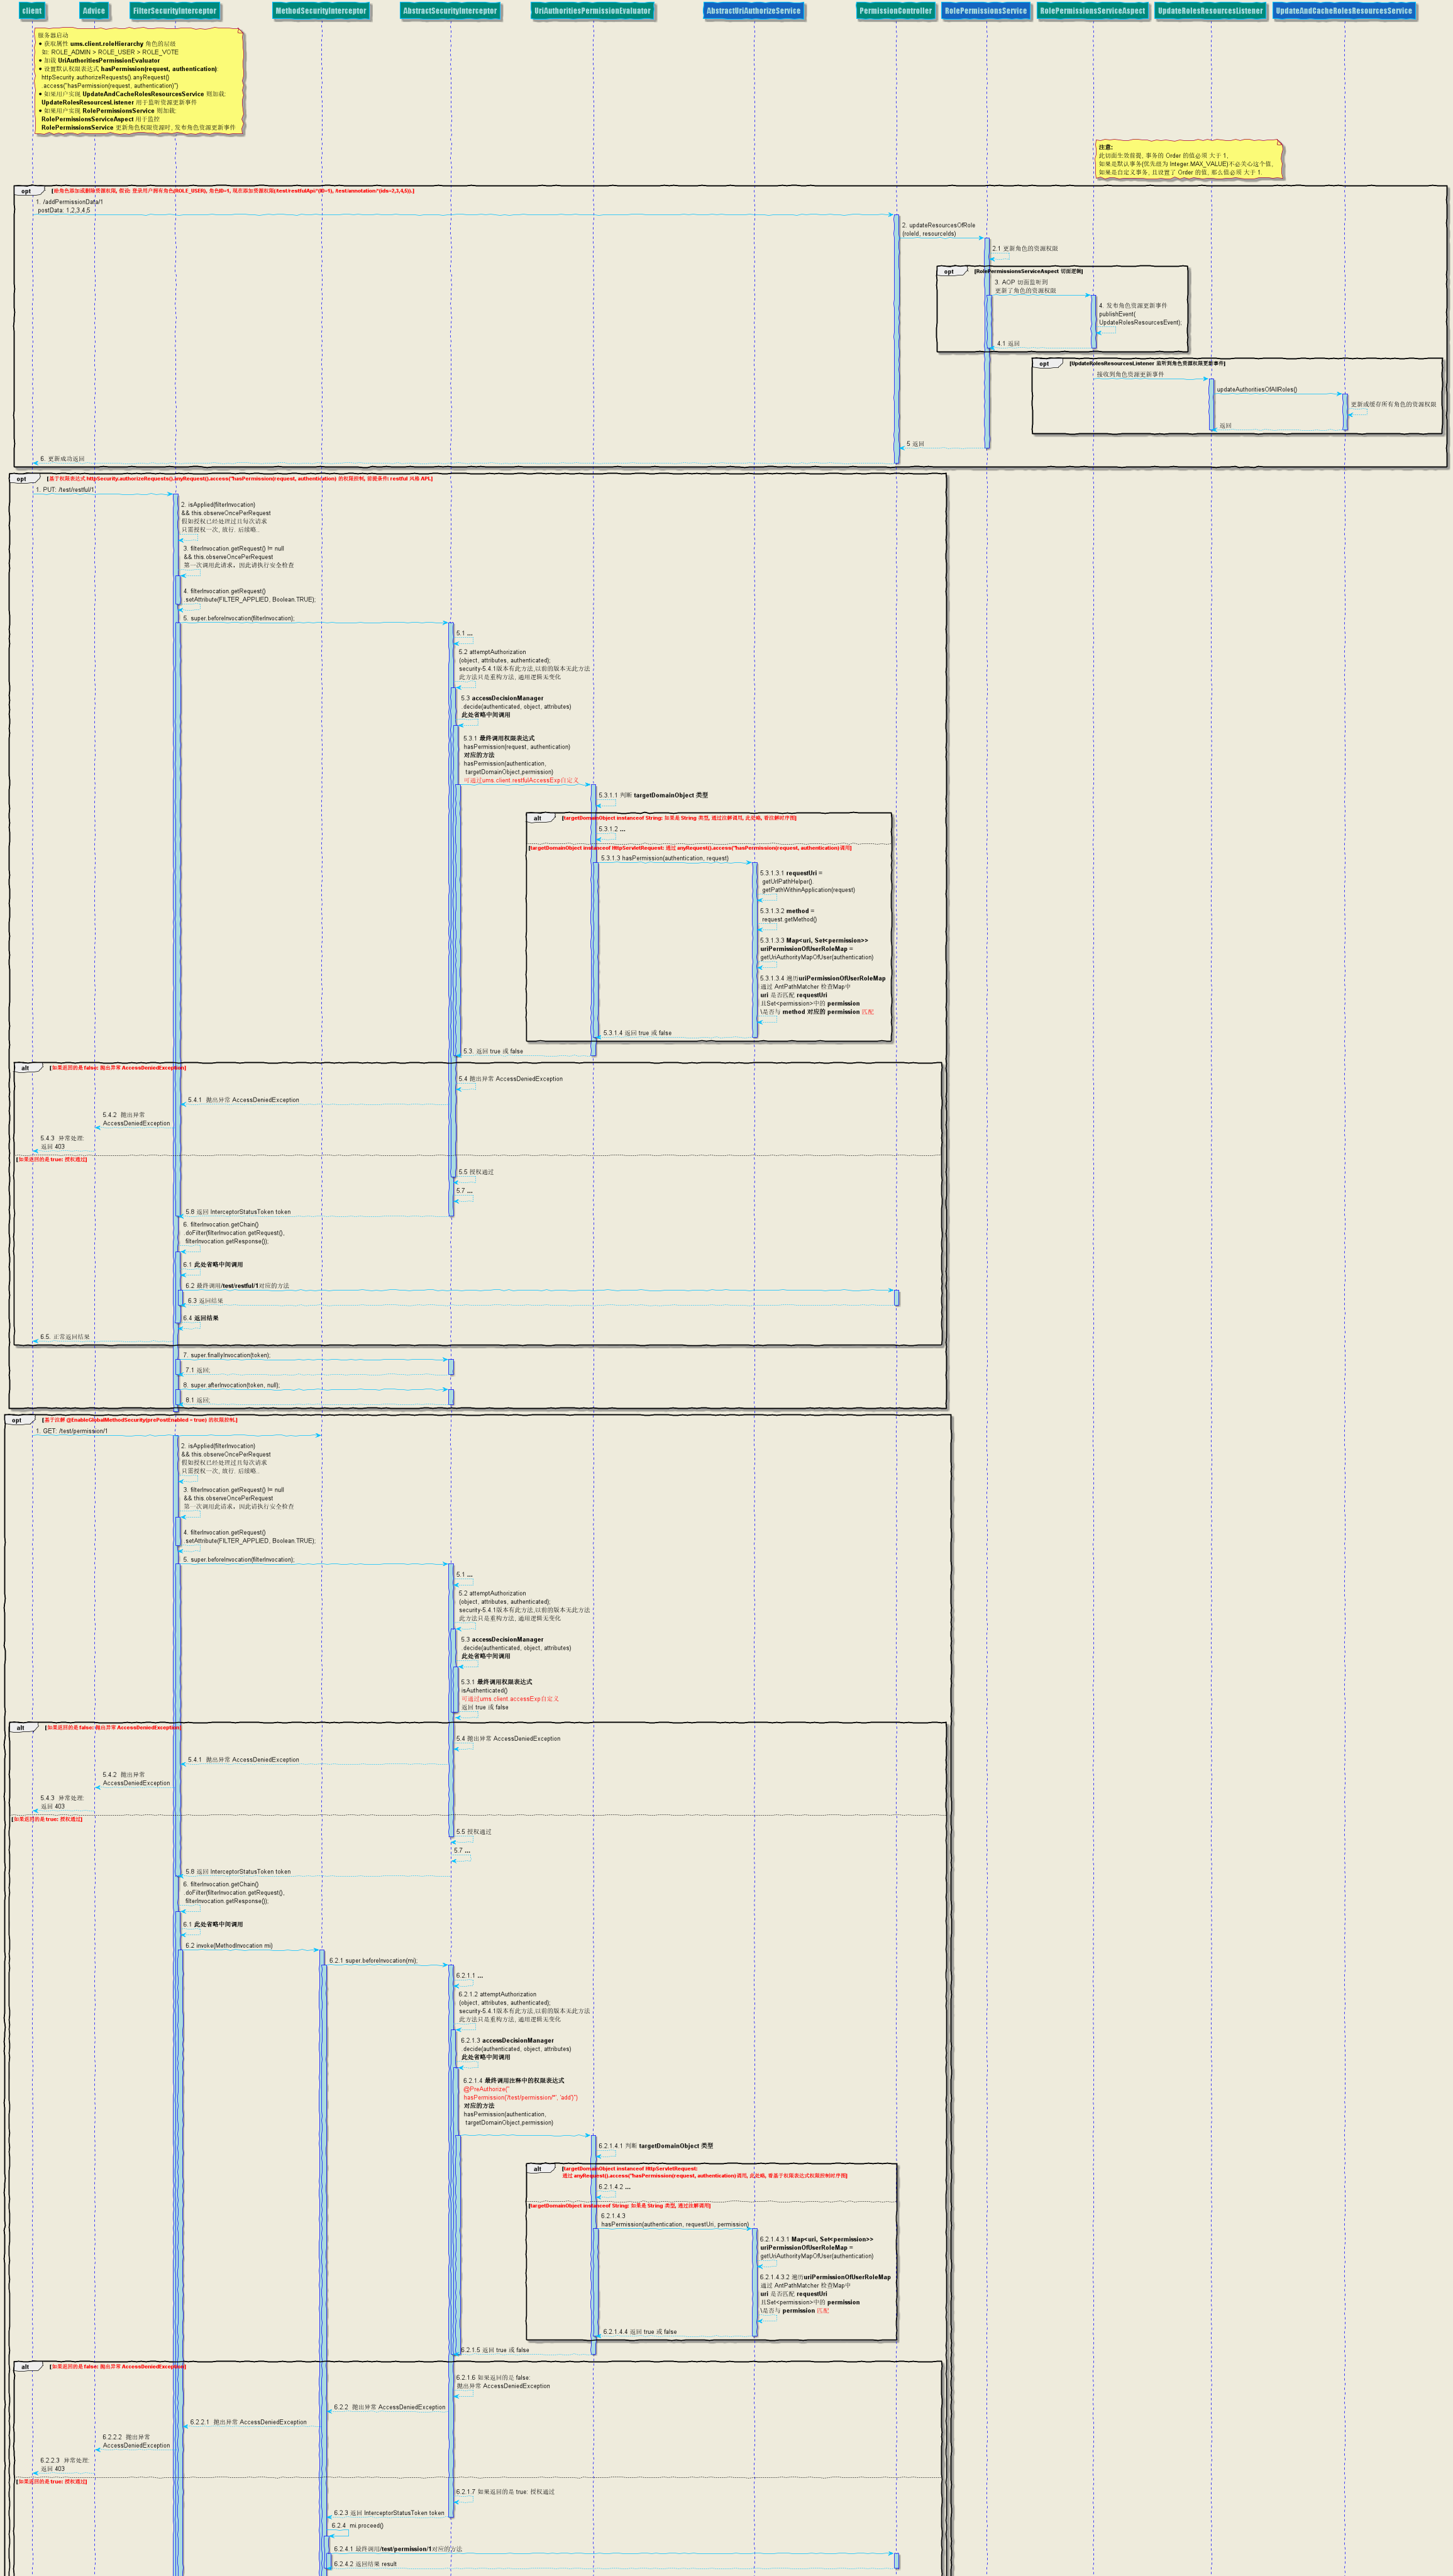The height and width of the screenshot is (2576, 1453).
Task: Click the PUT /test/restful/1 message label
Action: point(66,490)
